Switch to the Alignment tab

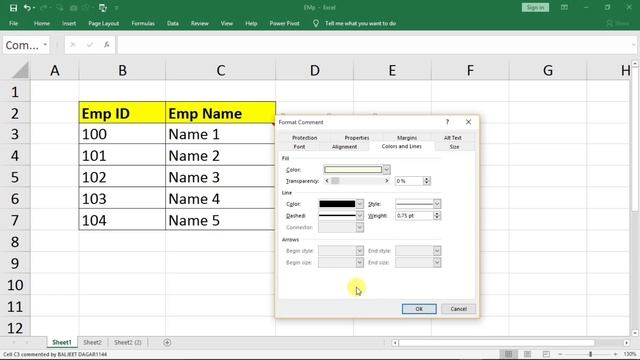pos(344,147)
